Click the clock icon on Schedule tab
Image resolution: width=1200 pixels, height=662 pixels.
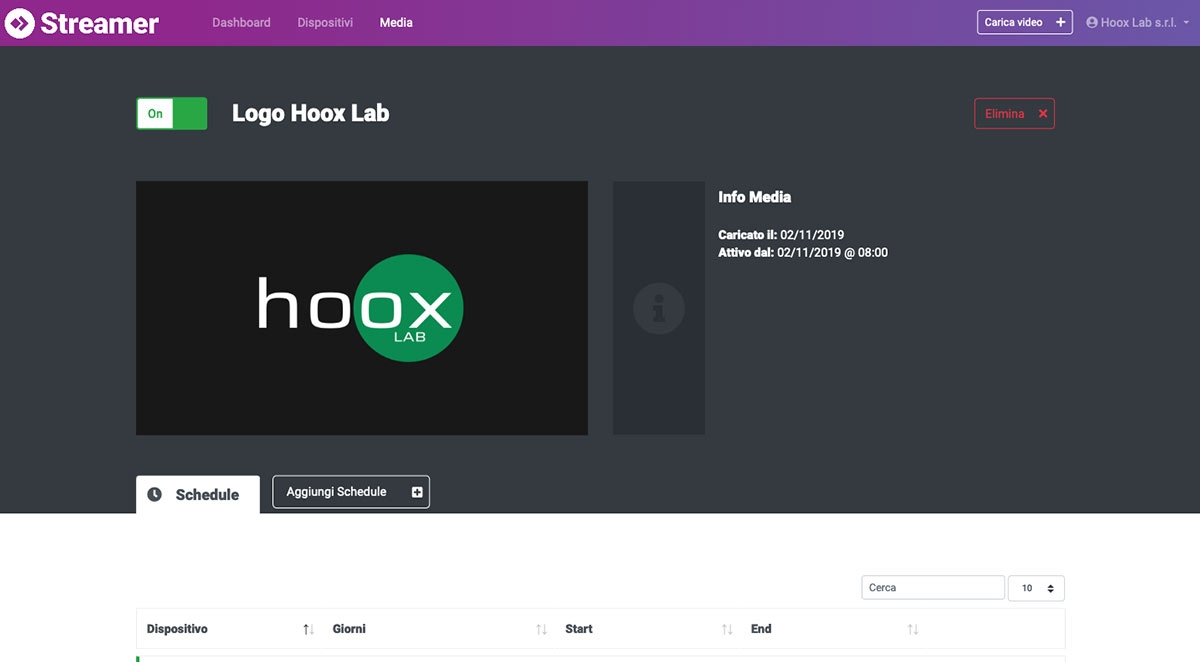pos(155,494)
